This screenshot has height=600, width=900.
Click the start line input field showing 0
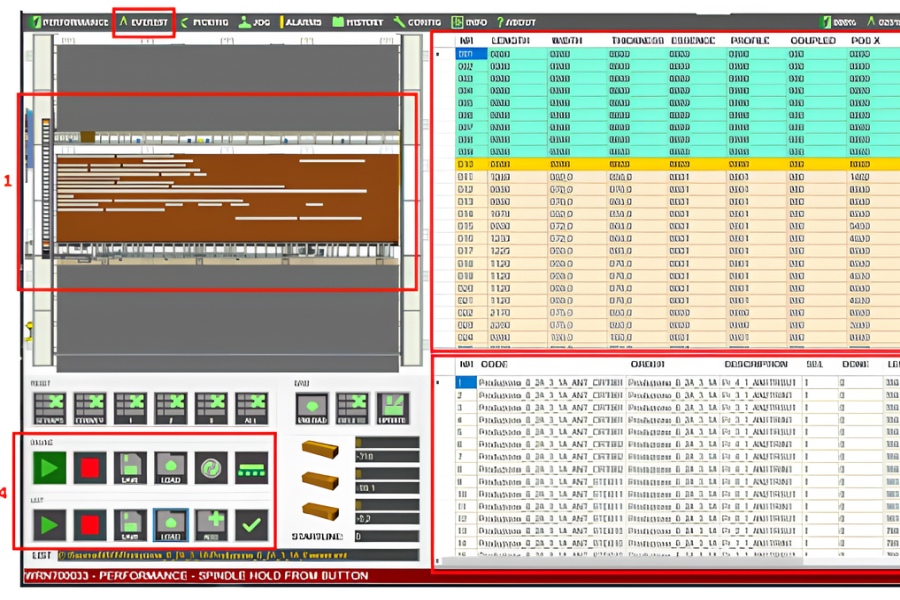point(387,536)
